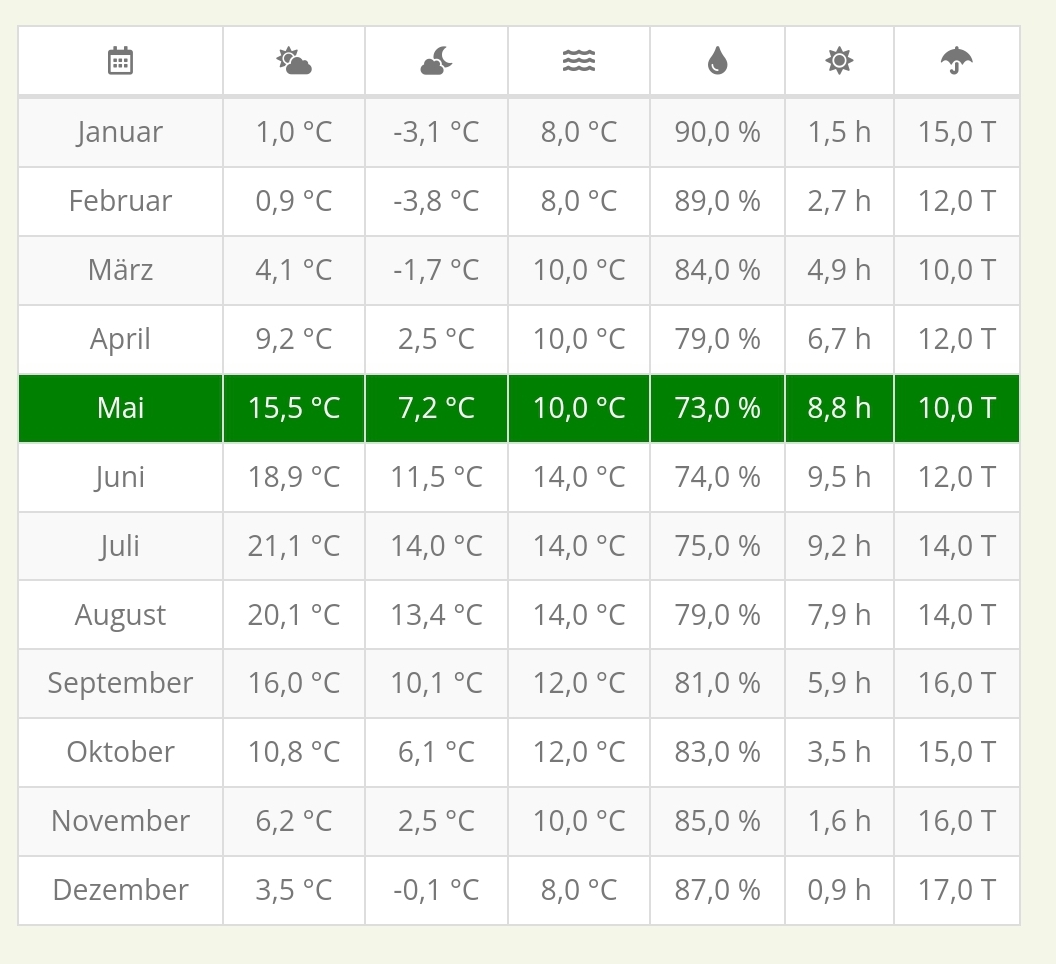Select the Februar row label

point(120,201)
